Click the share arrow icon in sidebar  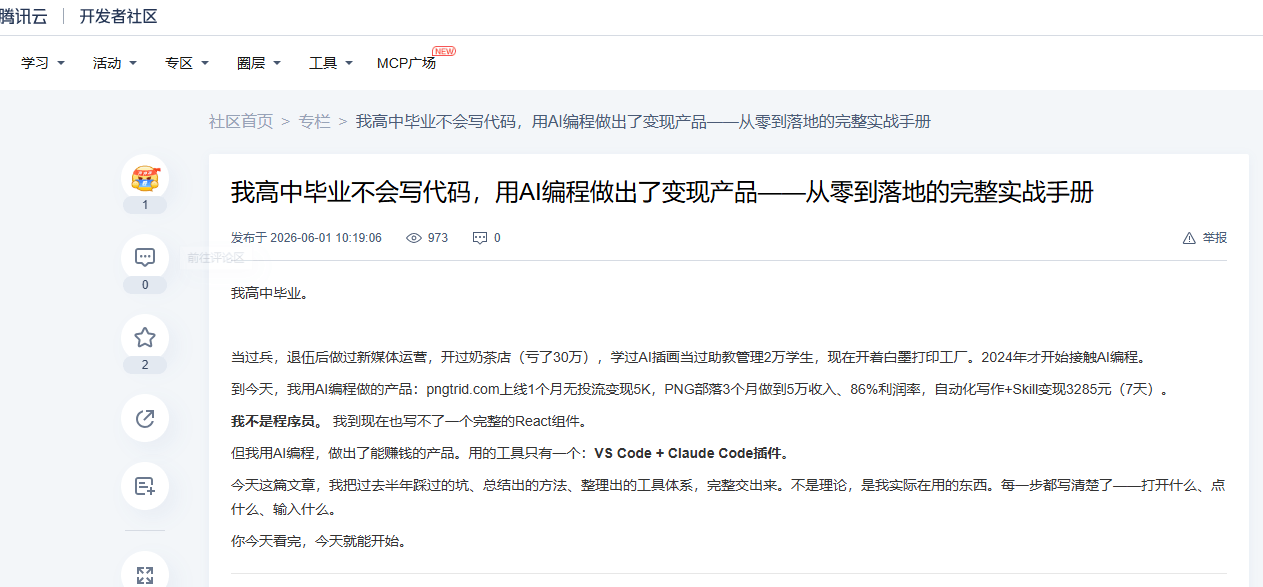pos(145,417)
